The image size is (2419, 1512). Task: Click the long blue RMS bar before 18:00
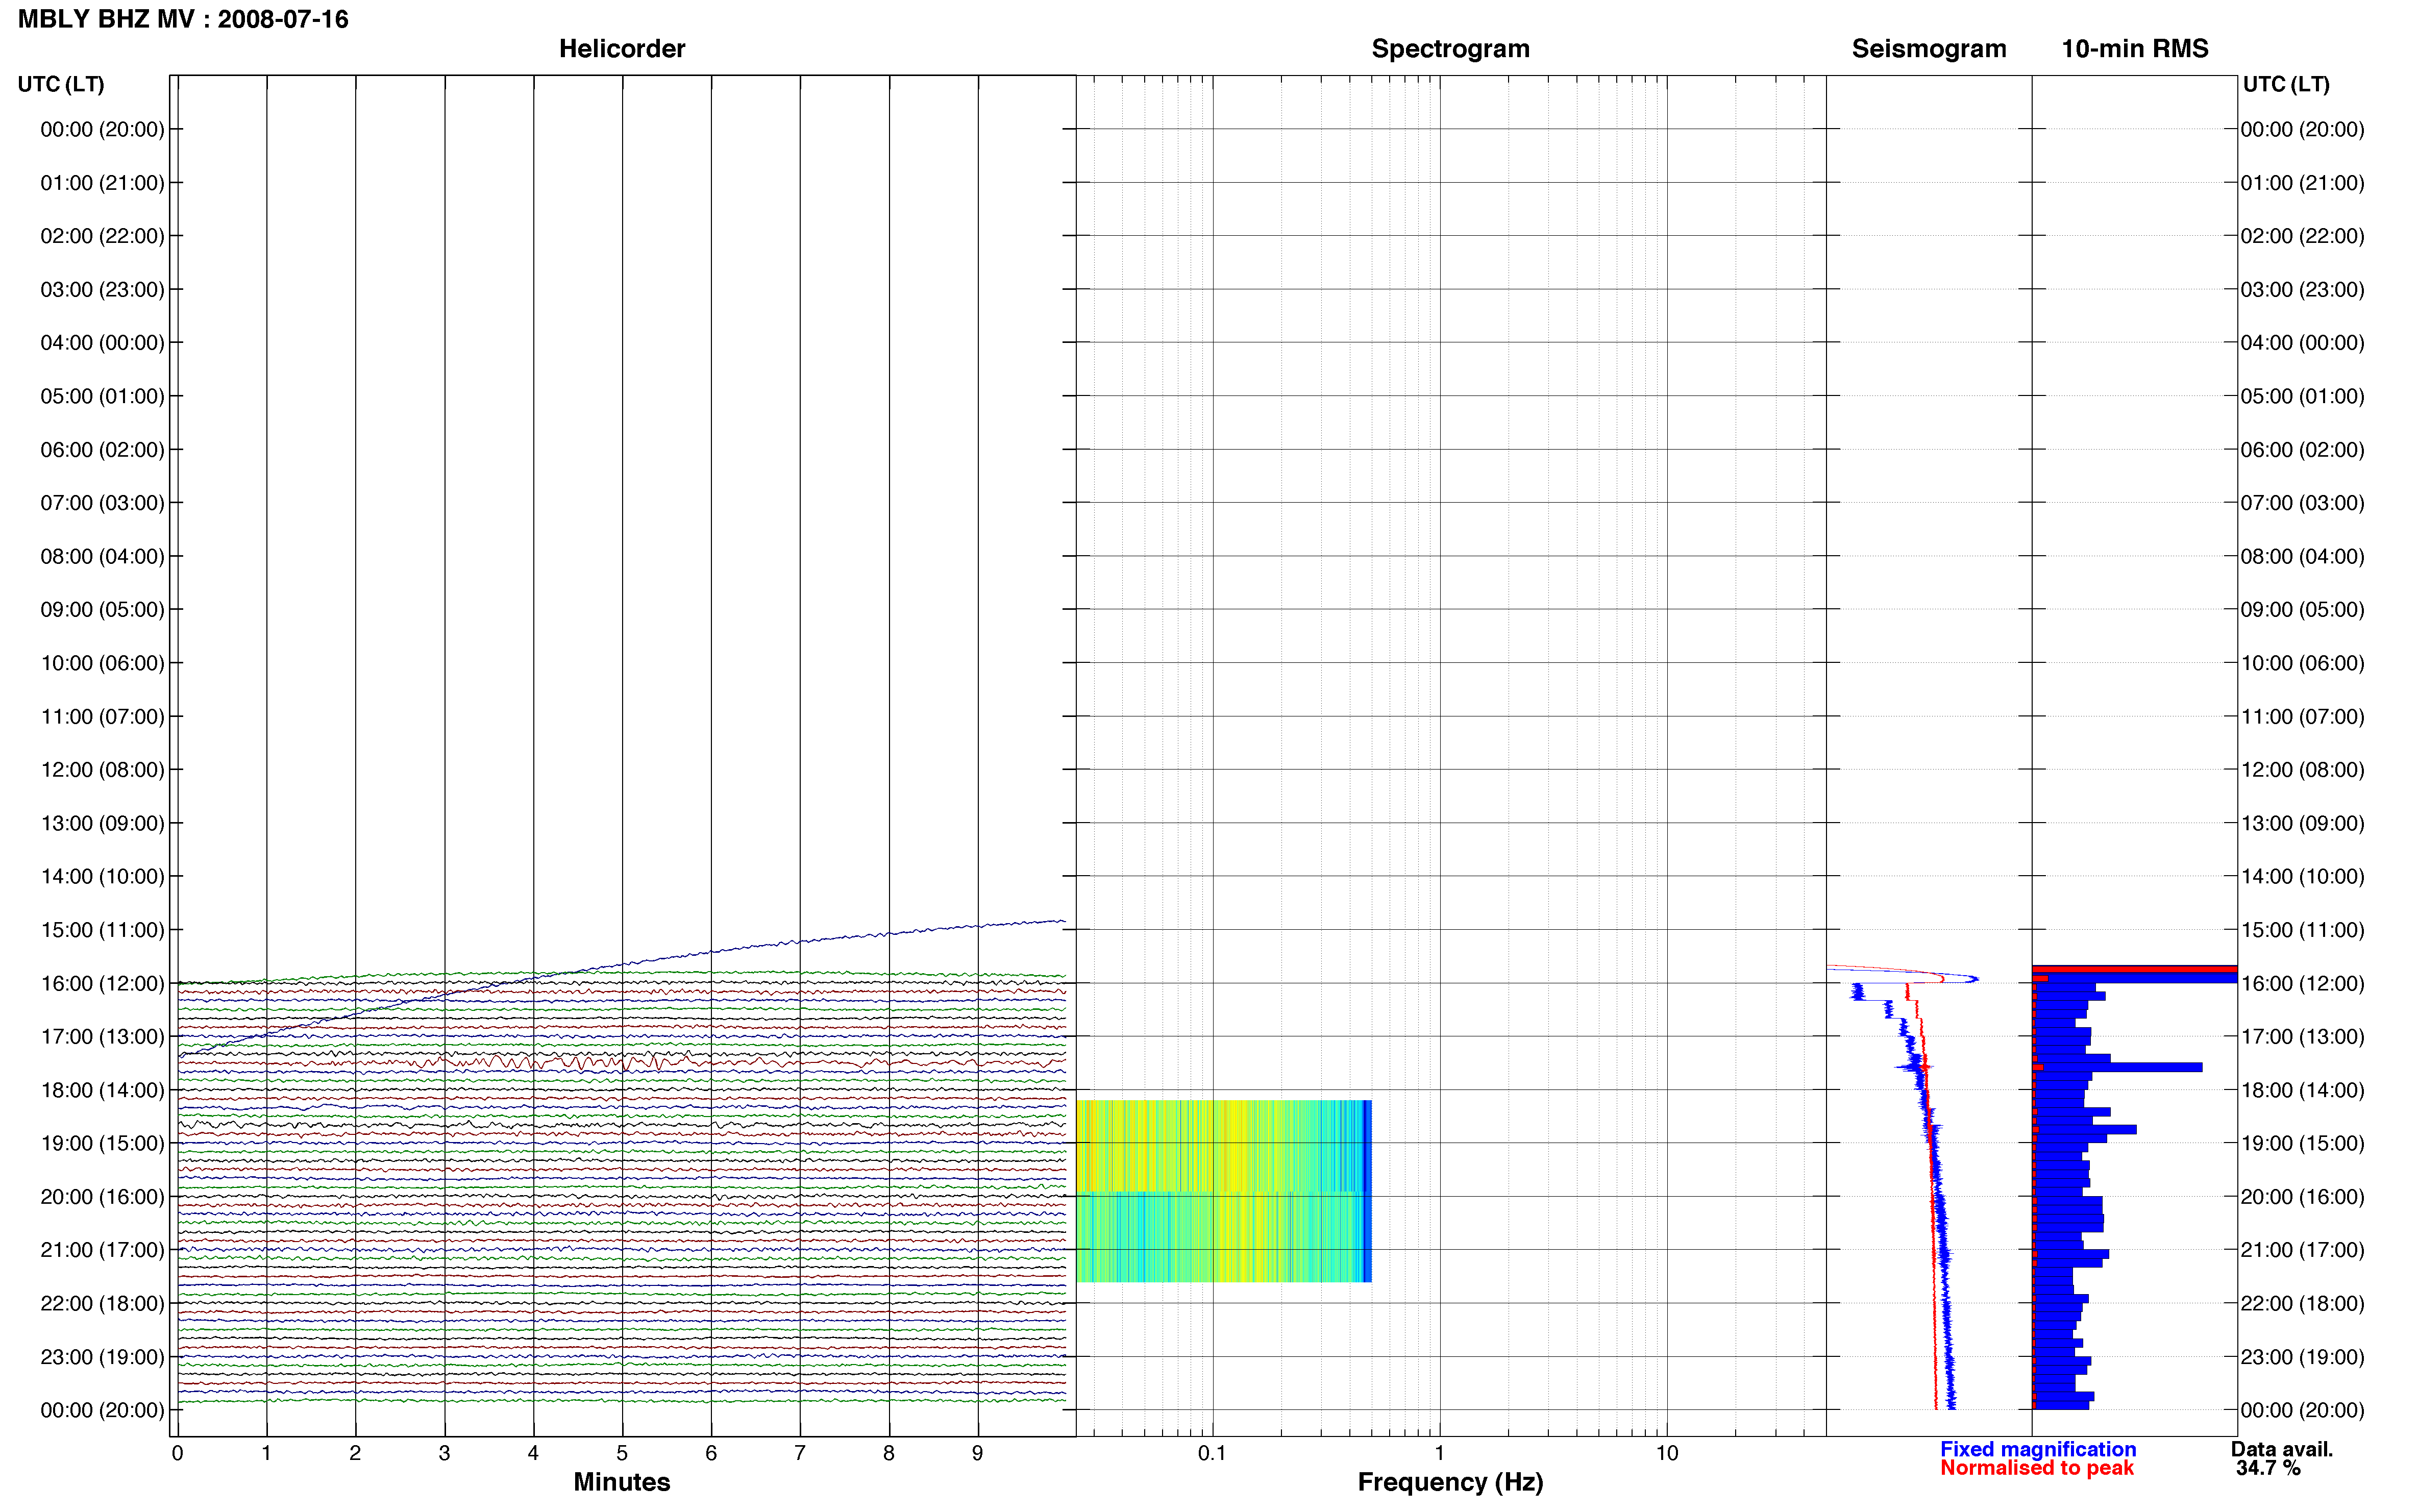(x=2118, y=1067)
